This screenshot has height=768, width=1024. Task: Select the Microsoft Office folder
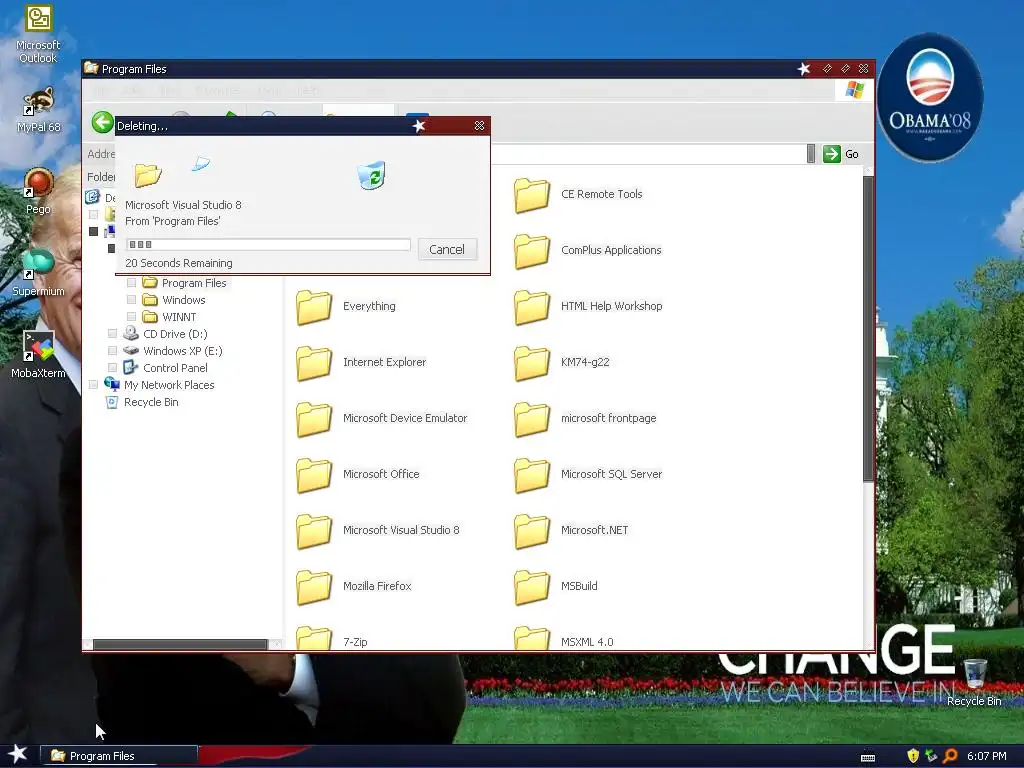(x=357, y=475)
